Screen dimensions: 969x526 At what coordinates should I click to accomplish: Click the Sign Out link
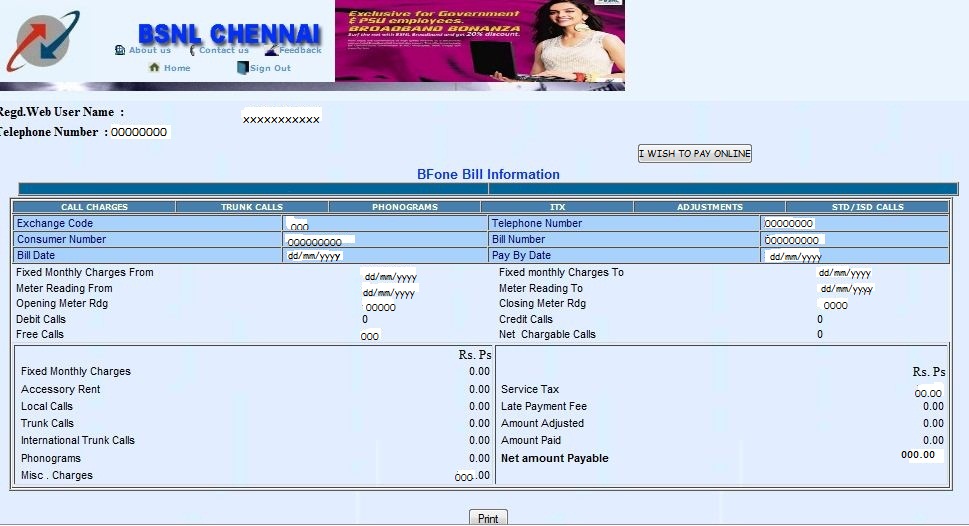[270, 68]
